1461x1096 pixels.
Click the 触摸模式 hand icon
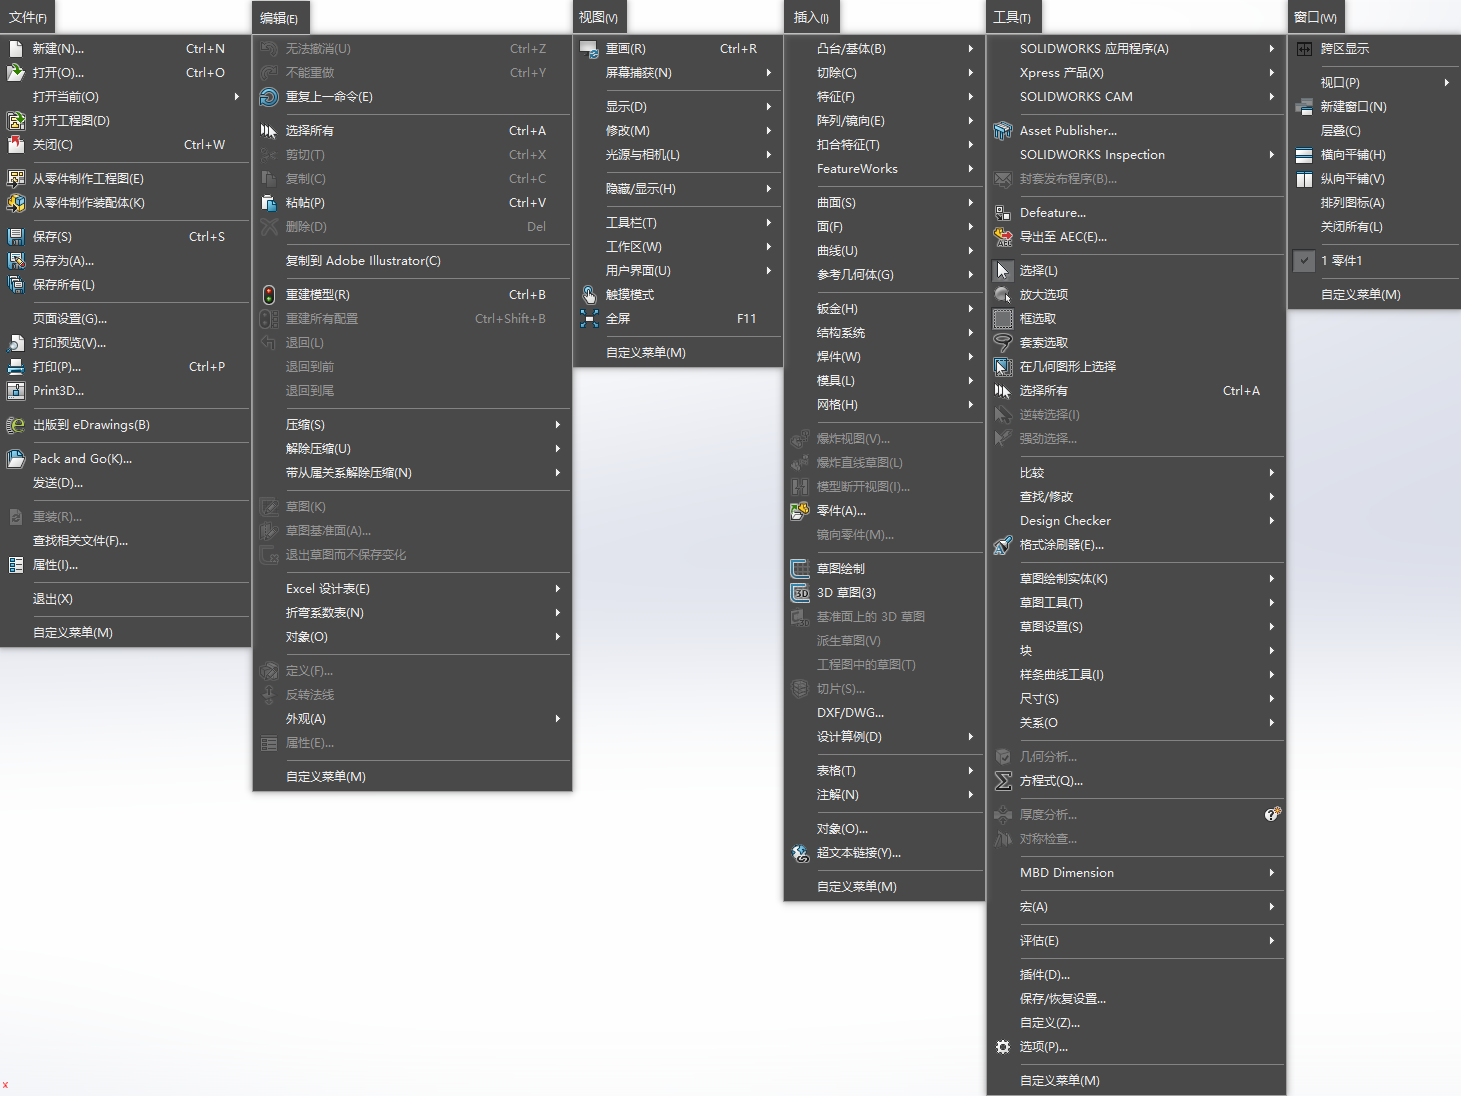[589, 295]
